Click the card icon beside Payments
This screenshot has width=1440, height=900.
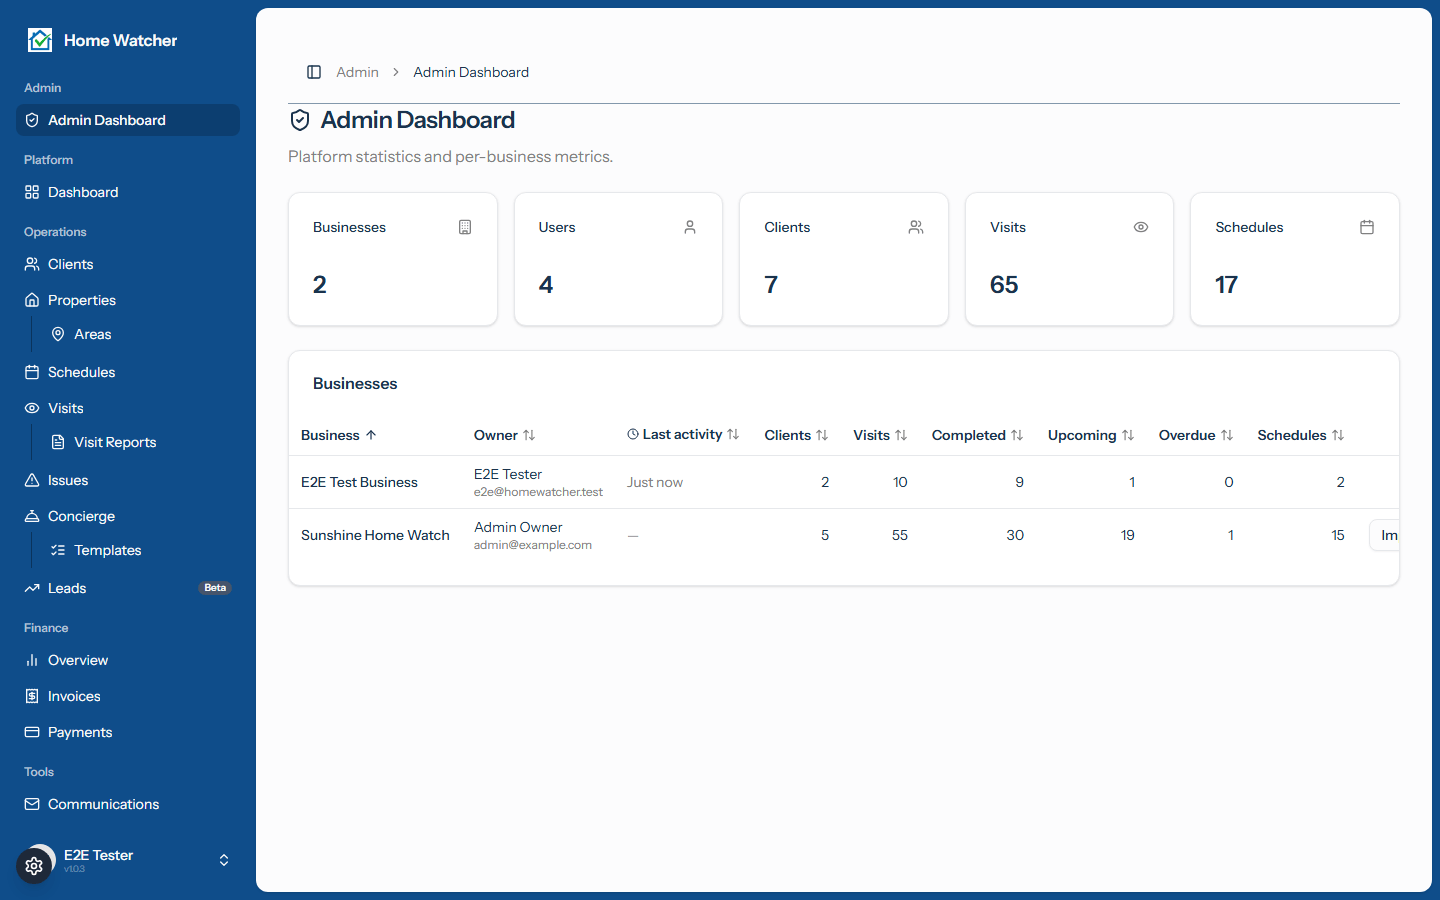[32, 732]
